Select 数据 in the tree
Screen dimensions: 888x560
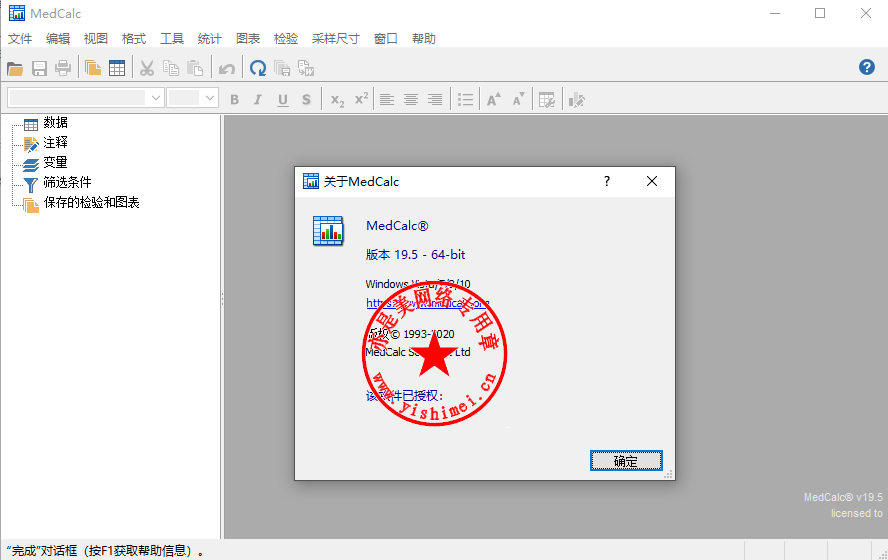[x=56, y=122]
